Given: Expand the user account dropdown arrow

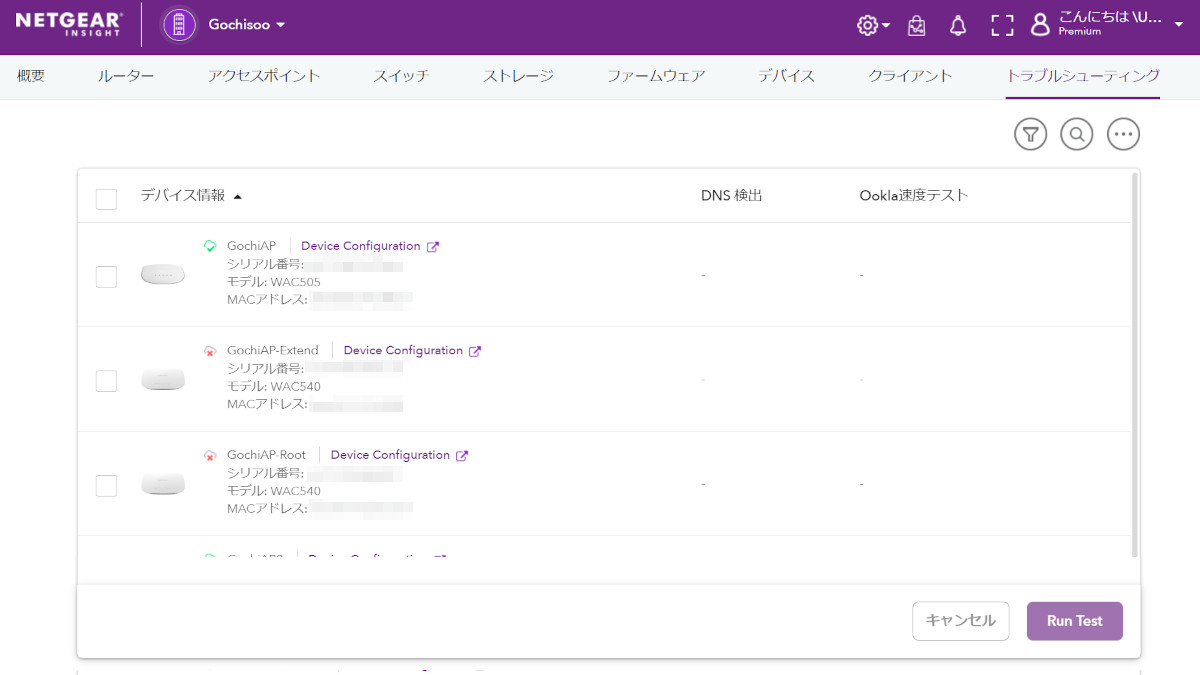Looking at the screenshot, I should [1179, 25].
